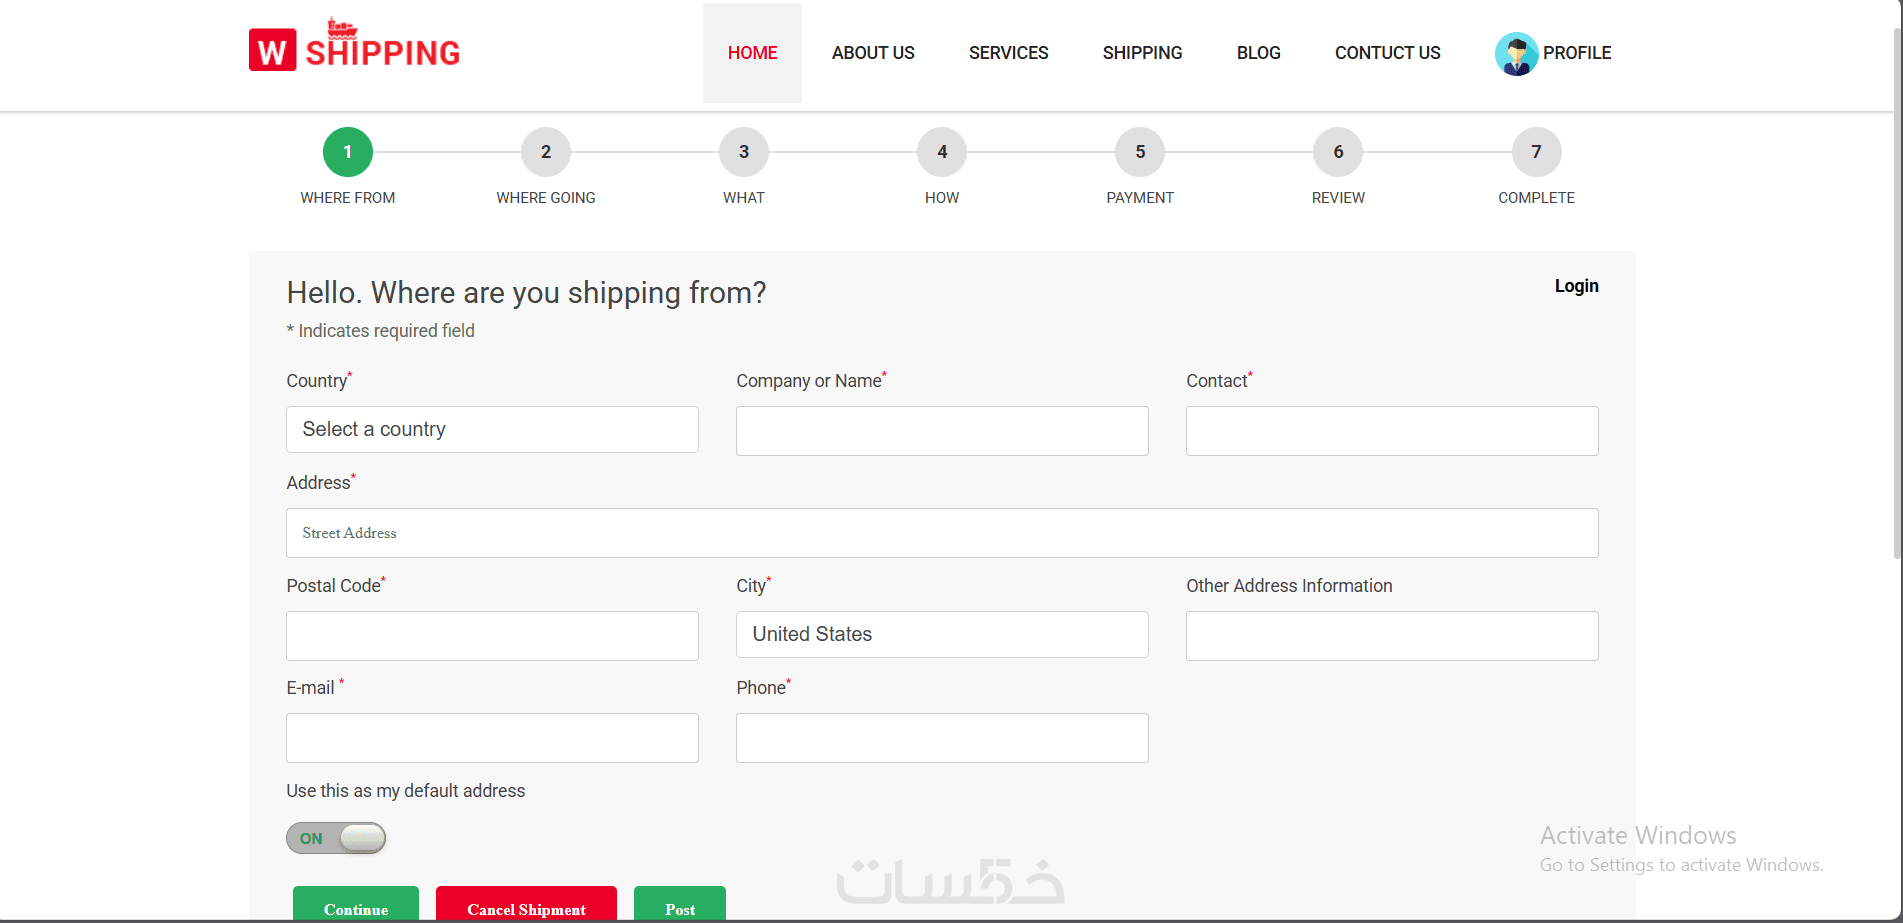
Task: Click the red Cancel Shipment button
Action: pyautogui.click(x=526, y=904)
